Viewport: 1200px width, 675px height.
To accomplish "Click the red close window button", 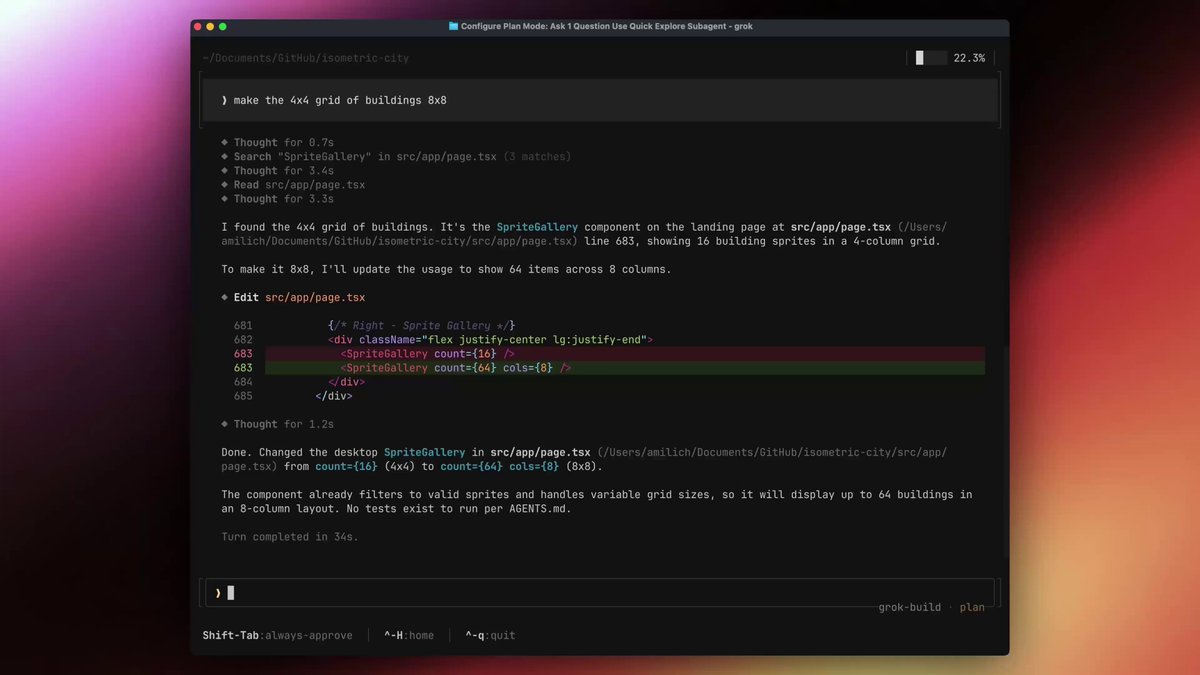I will [198, 26].
